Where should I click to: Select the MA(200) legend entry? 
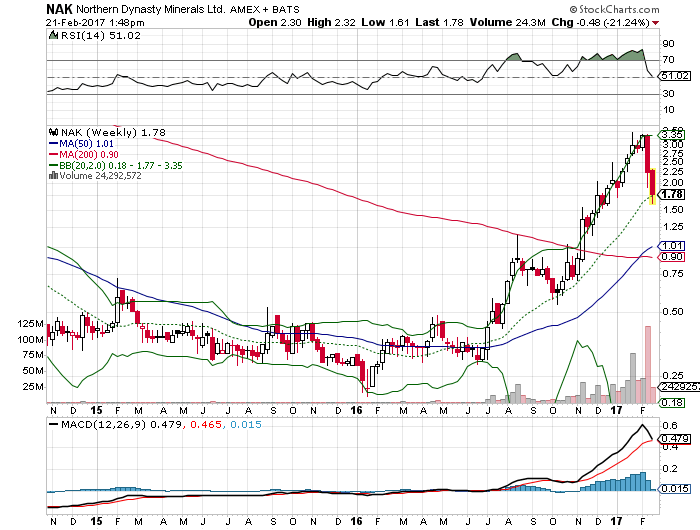click(84, 154)
